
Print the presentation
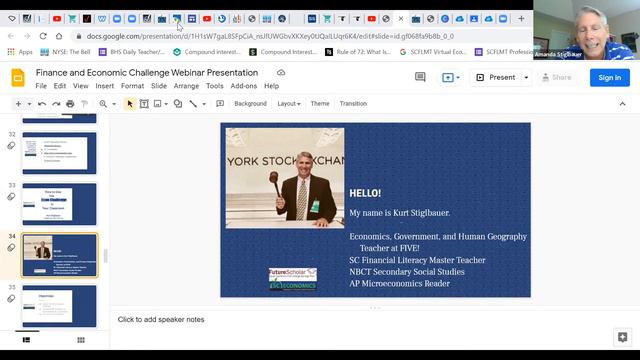(x=70, y=104)
